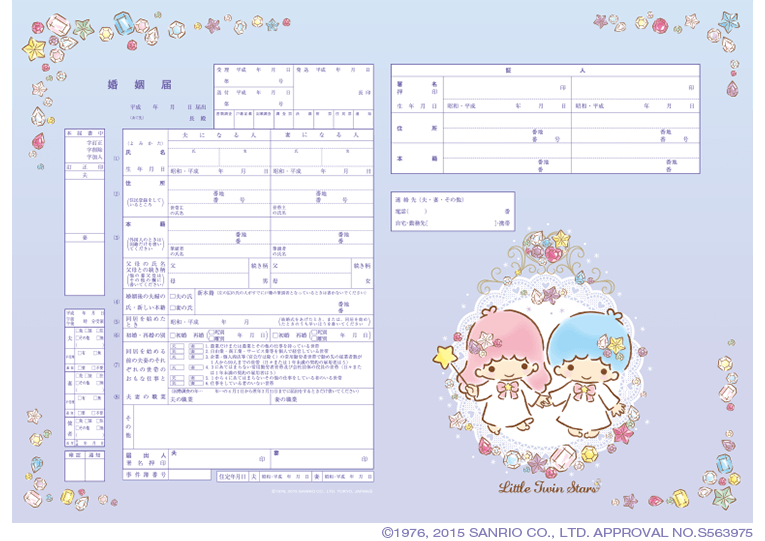Click the Sanrio copyright approval line

point(567,532)
